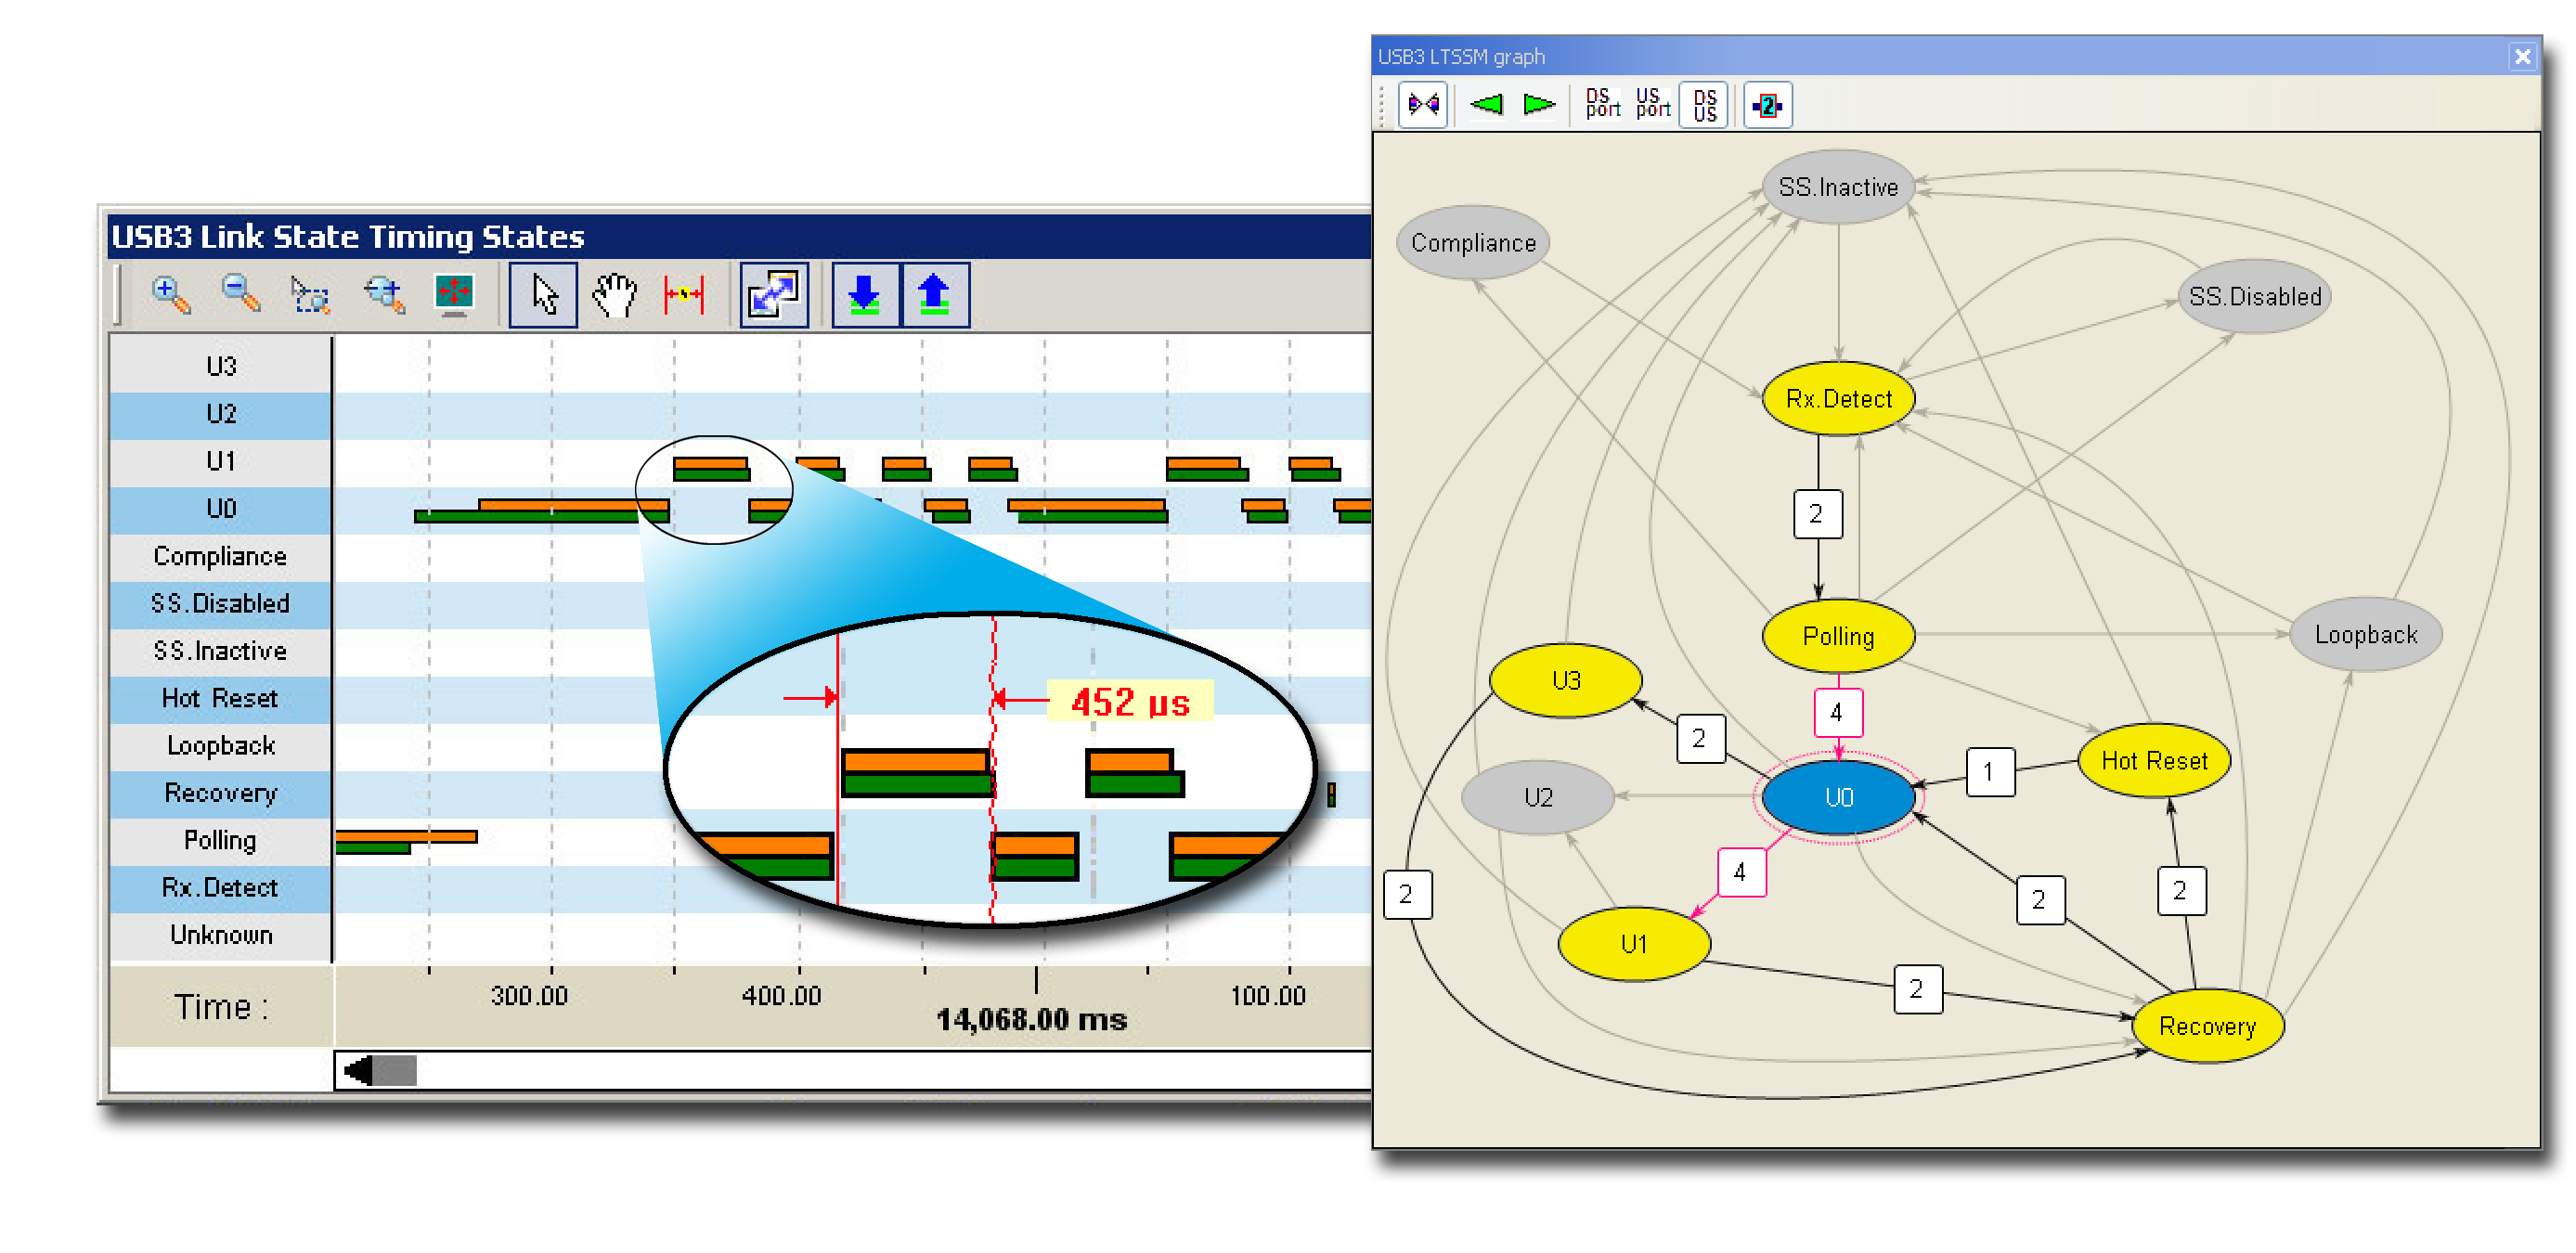This screenshot has width=2576, height=1253.
Task: Click the expand window resize icon
Action: 774,295
